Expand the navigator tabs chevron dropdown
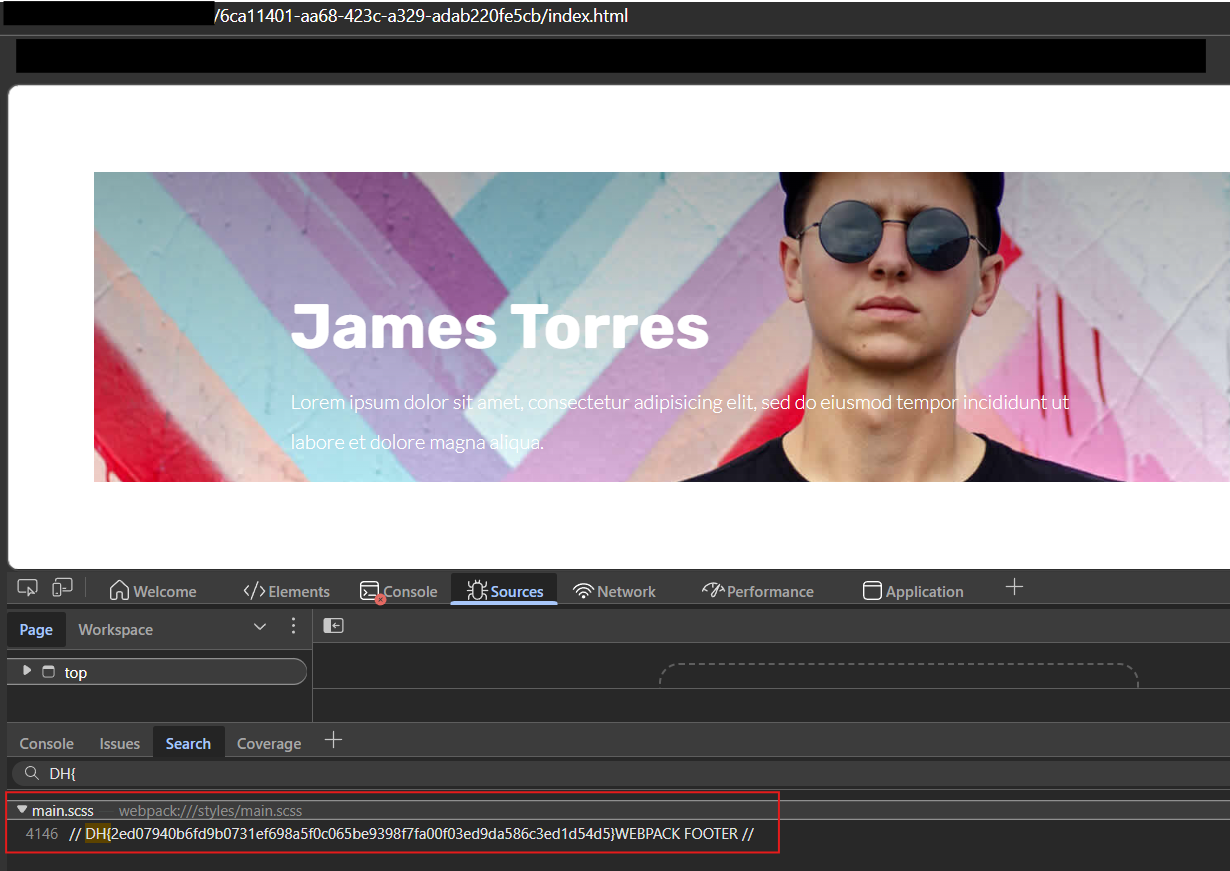1230x871 pixels. point(260,627)
